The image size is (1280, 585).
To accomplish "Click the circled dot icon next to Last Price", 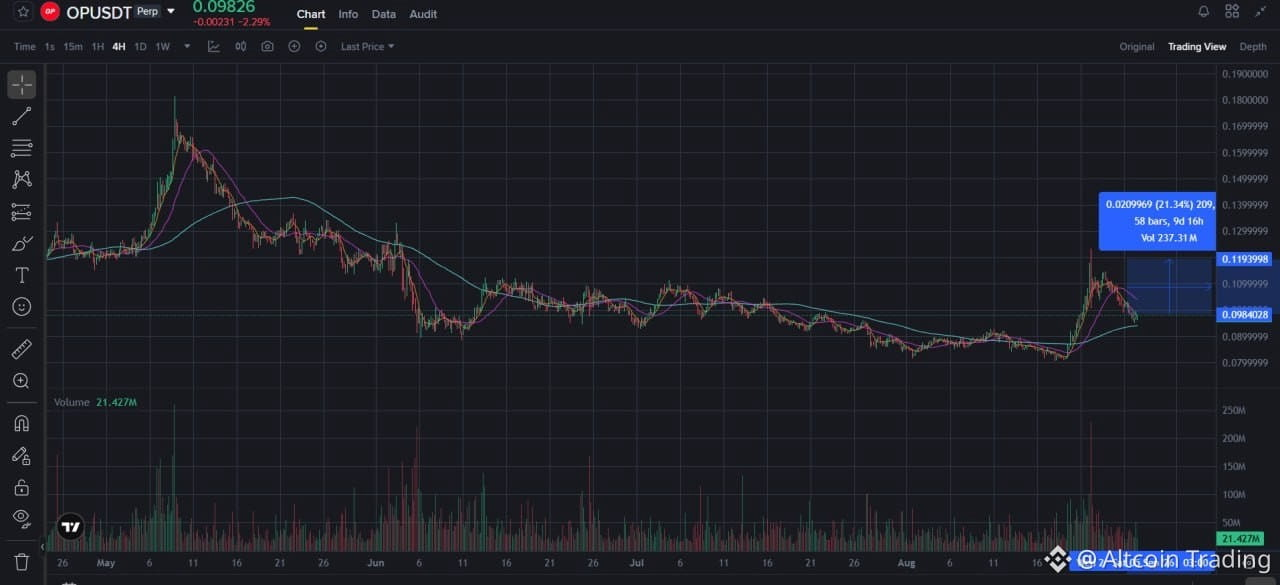I will point(321,46).
